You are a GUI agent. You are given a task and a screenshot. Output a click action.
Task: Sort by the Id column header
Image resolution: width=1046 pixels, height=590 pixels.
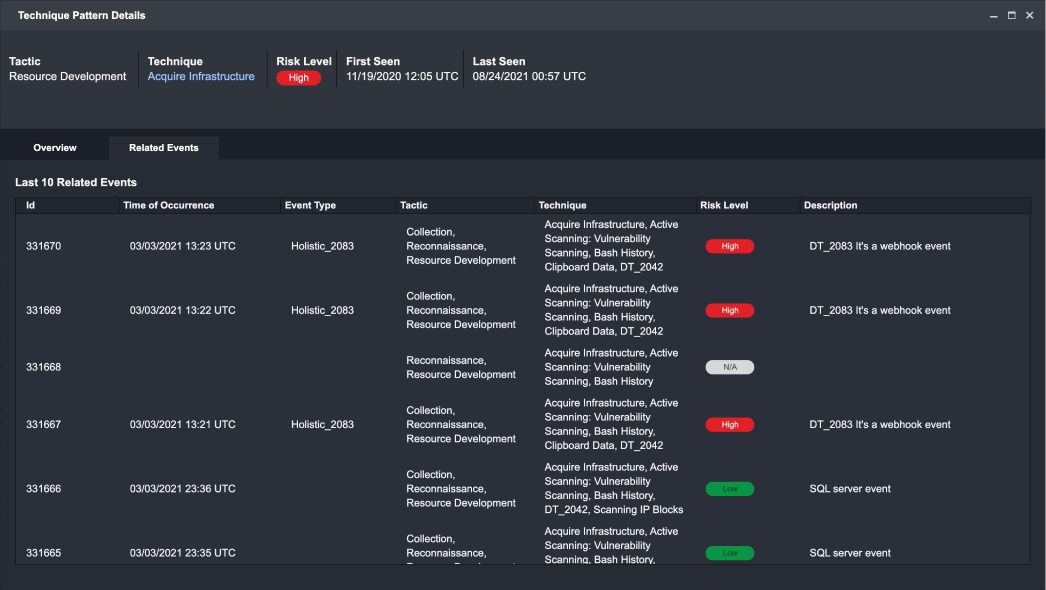coord(31,206)
